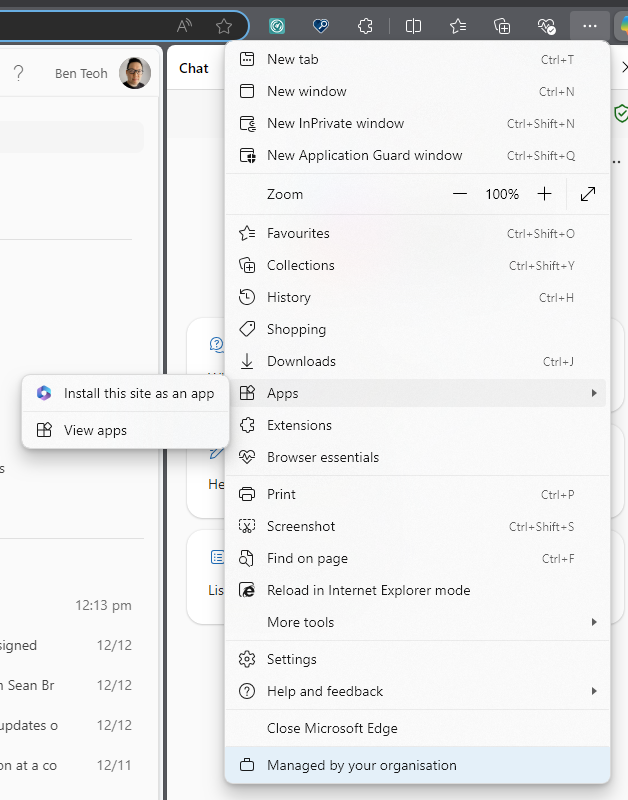Open the Favourites toolbar button
Image resolution: width=628 pixels, height=800 pixels.
(458, 26)
